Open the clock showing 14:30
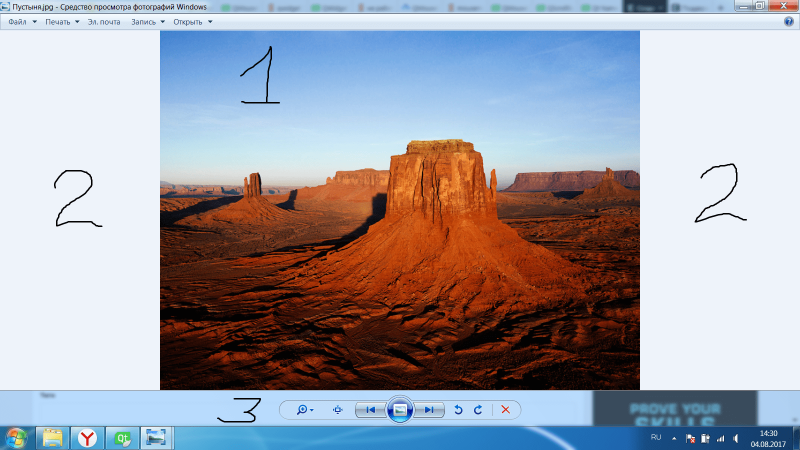Screen dimensions: 800x450 [x=768, y=439]
